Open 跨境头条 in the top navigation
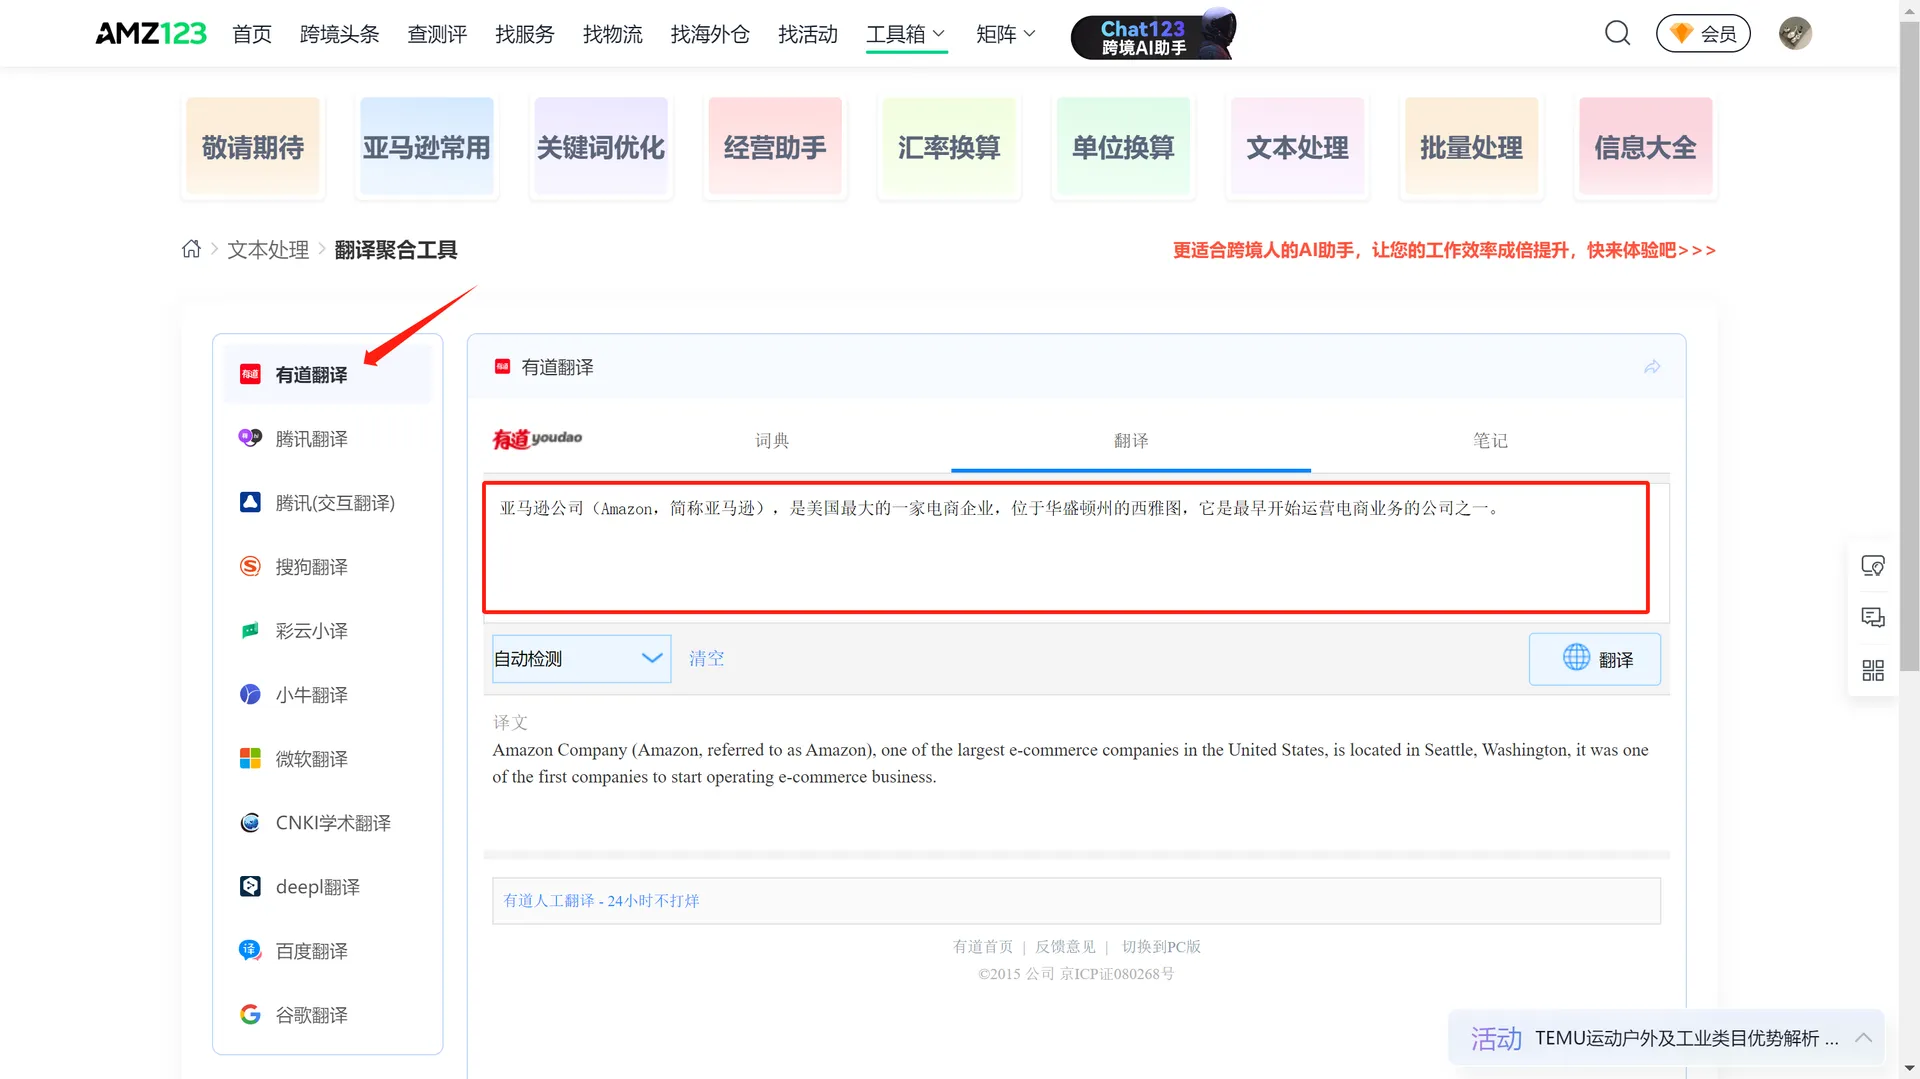Viewport: 1920px width, 1079px height. pos(340,34)
